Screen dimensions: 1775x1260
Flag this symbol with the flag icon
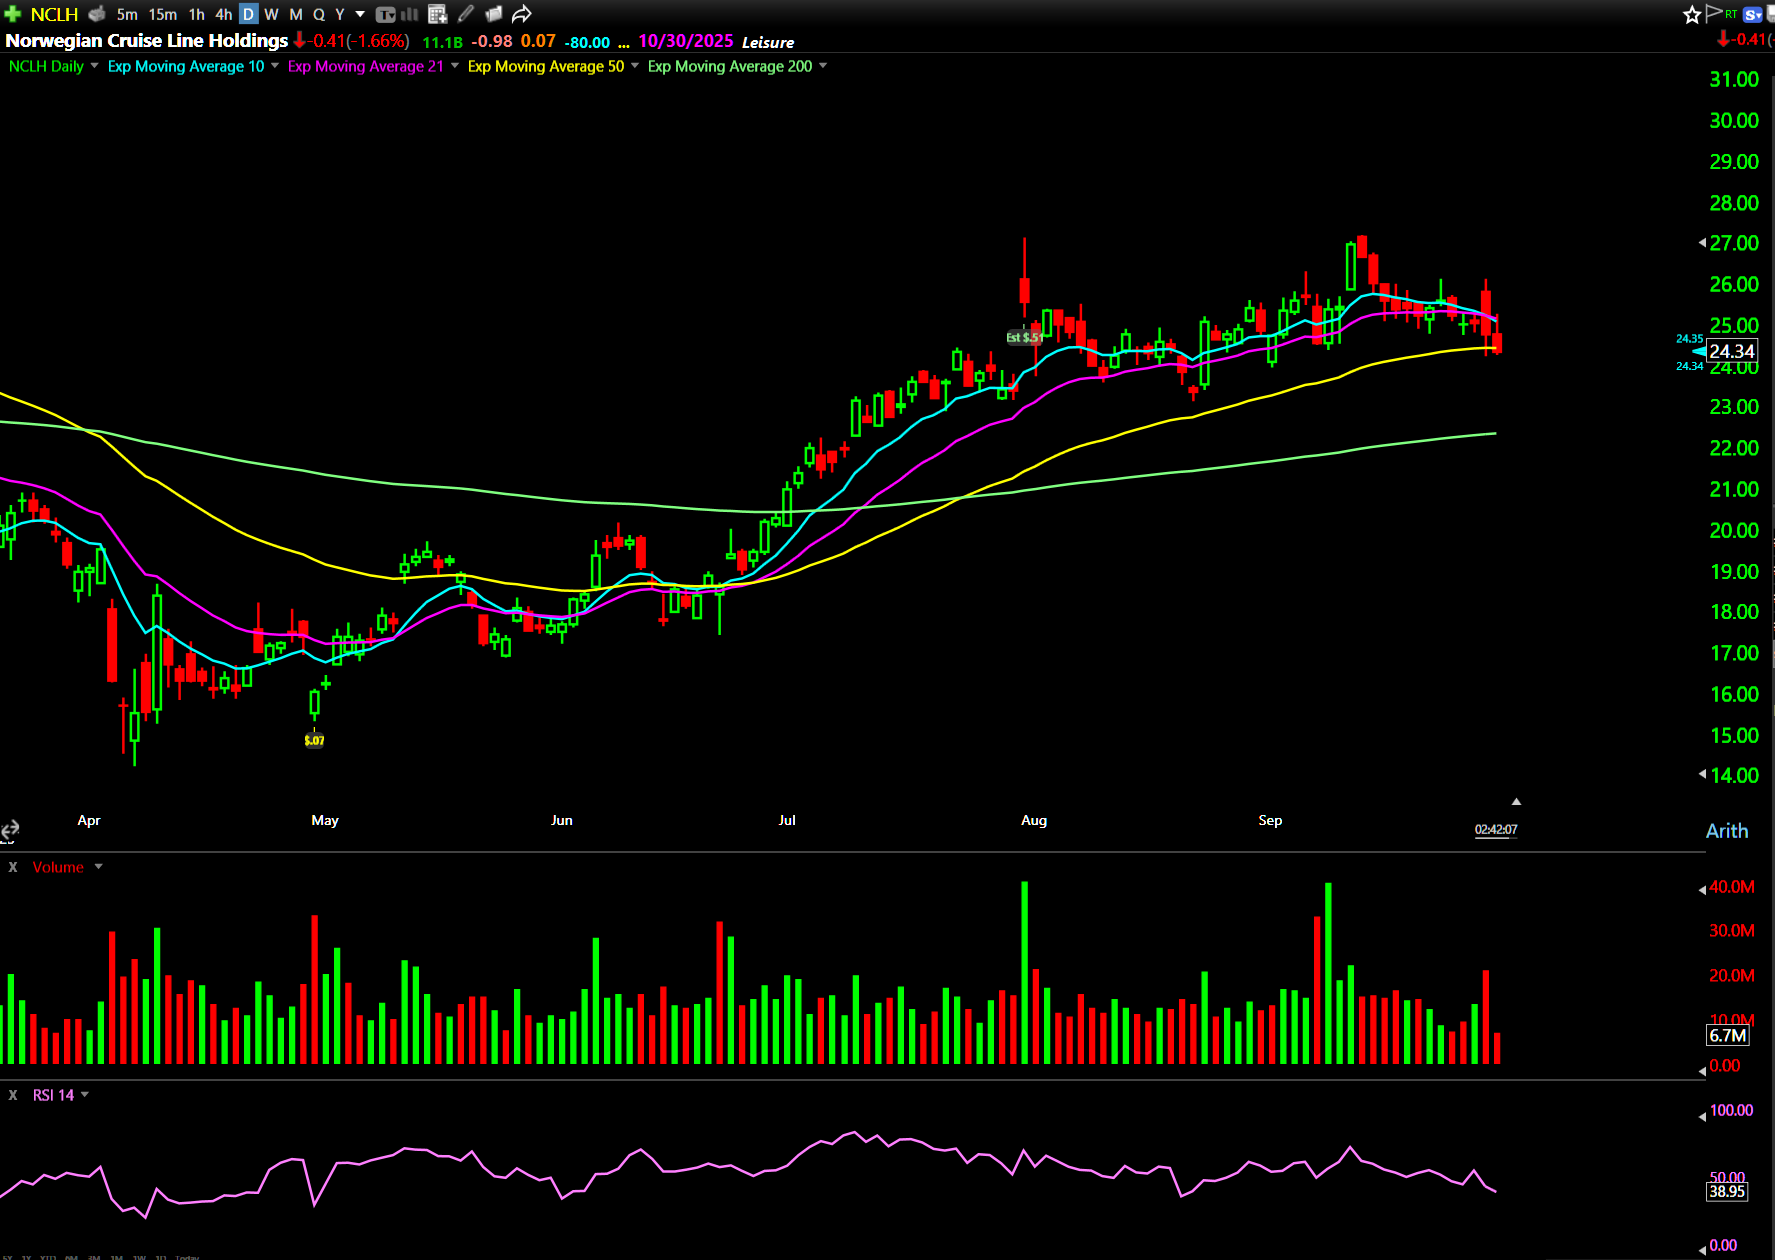point(1713,13)
